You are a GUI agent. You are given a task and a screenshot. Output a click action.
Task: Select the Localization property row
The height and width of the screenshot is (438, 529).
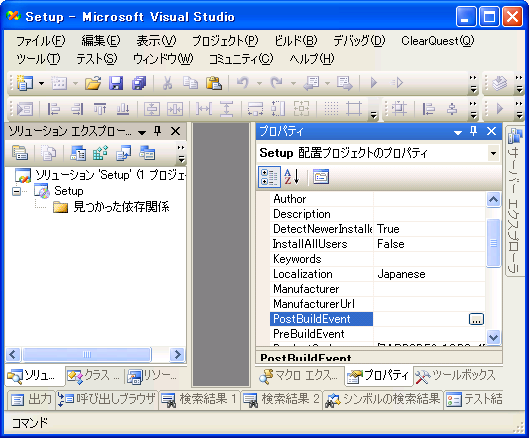pos(377,274)
